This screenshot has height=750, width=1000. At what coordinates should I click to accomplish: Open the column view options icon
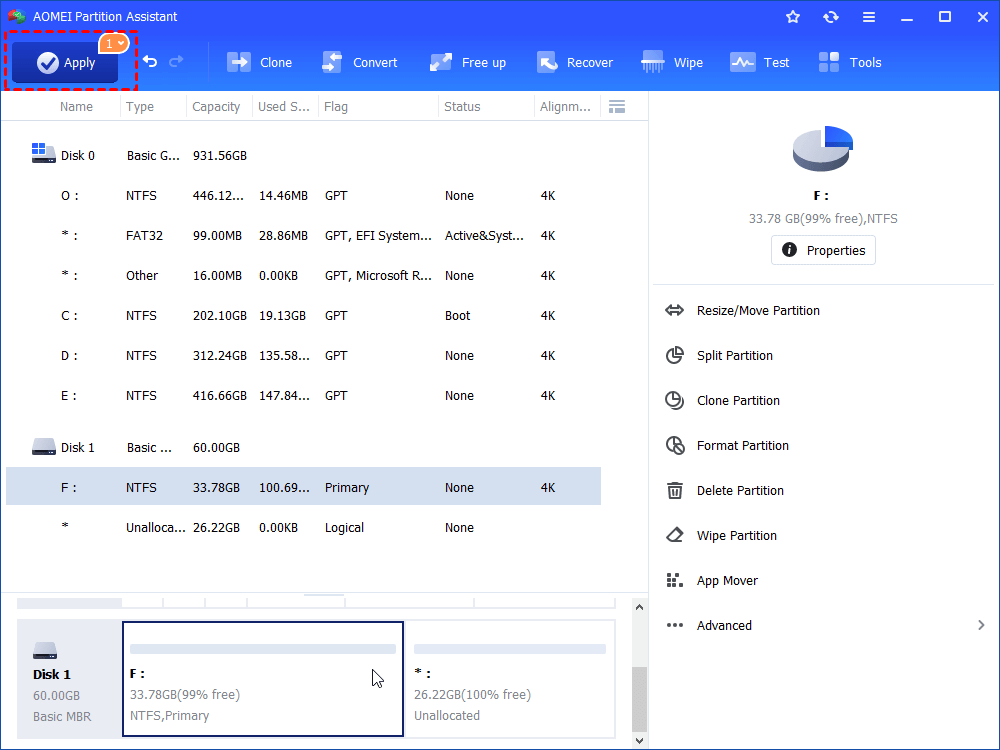pos(617,106)
